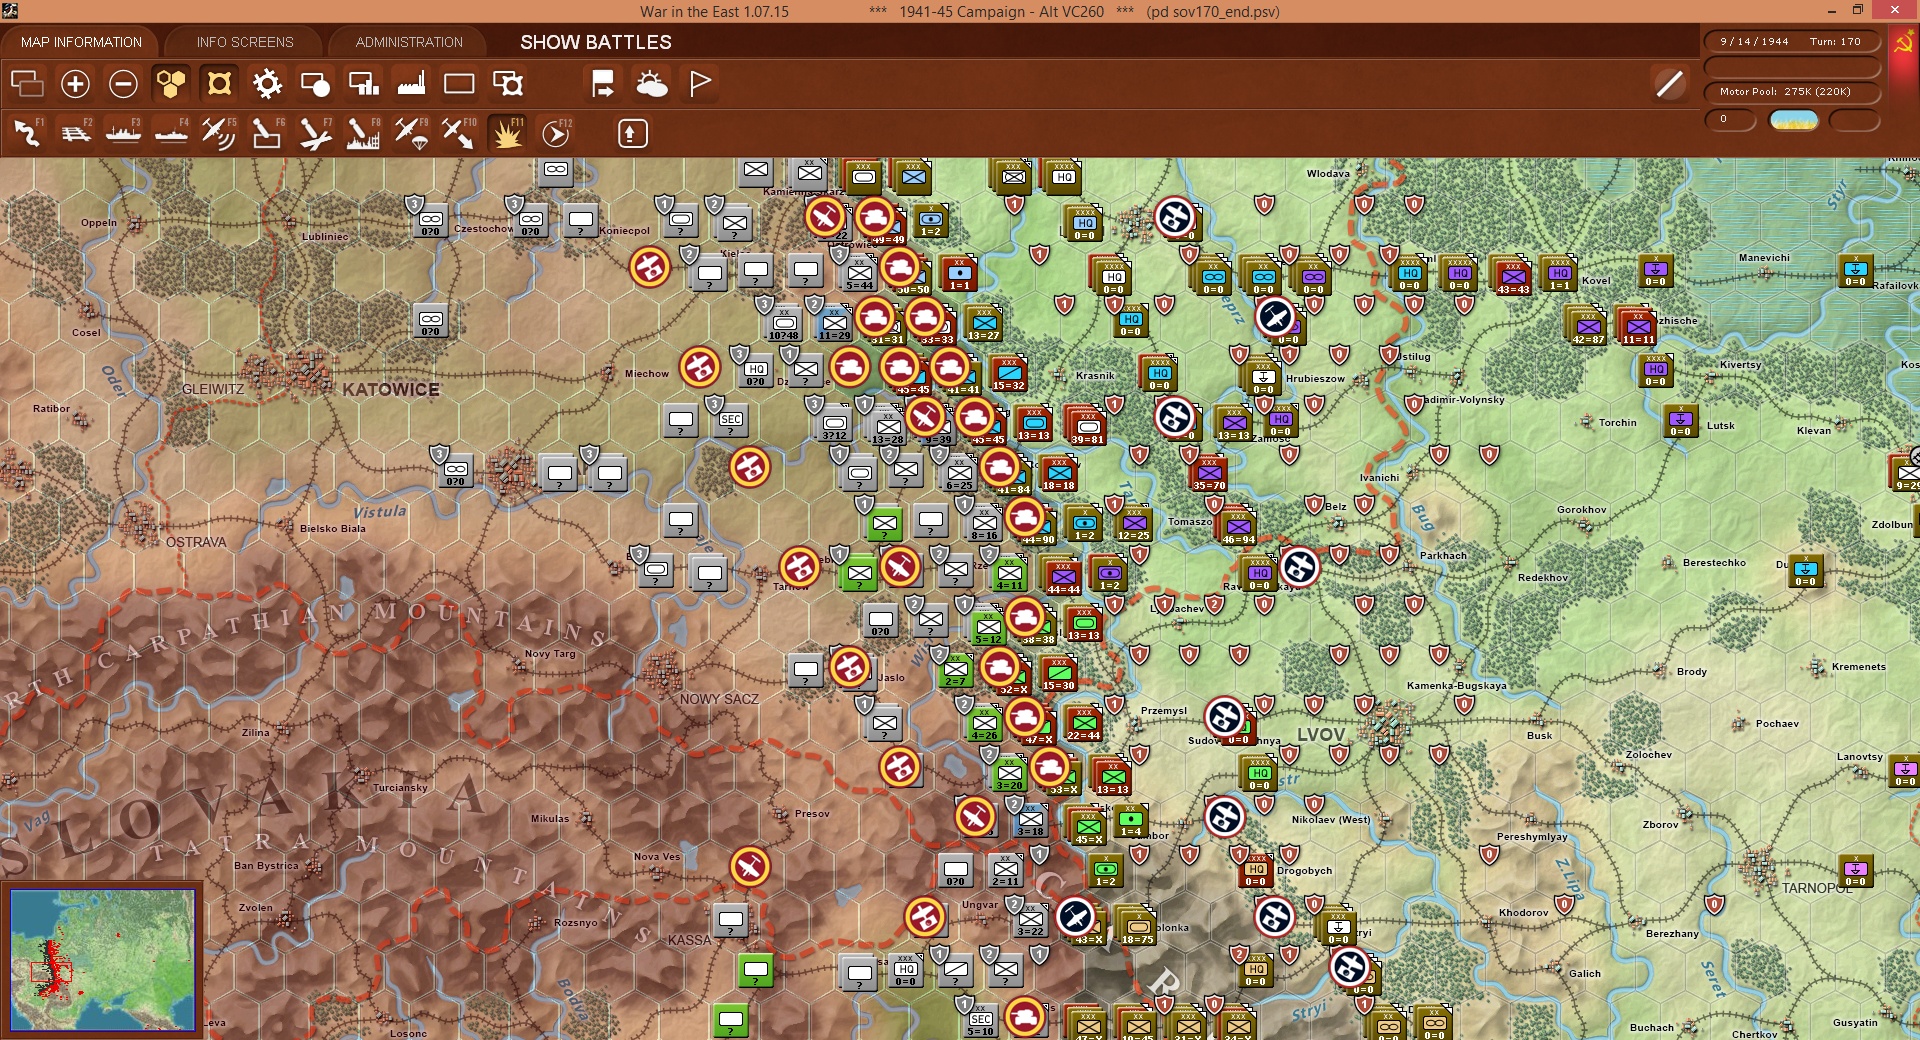Screen dimensions: 1920x1040
Task: Select the 22=44 unit near Przemysl
Action: (1083, 721)
